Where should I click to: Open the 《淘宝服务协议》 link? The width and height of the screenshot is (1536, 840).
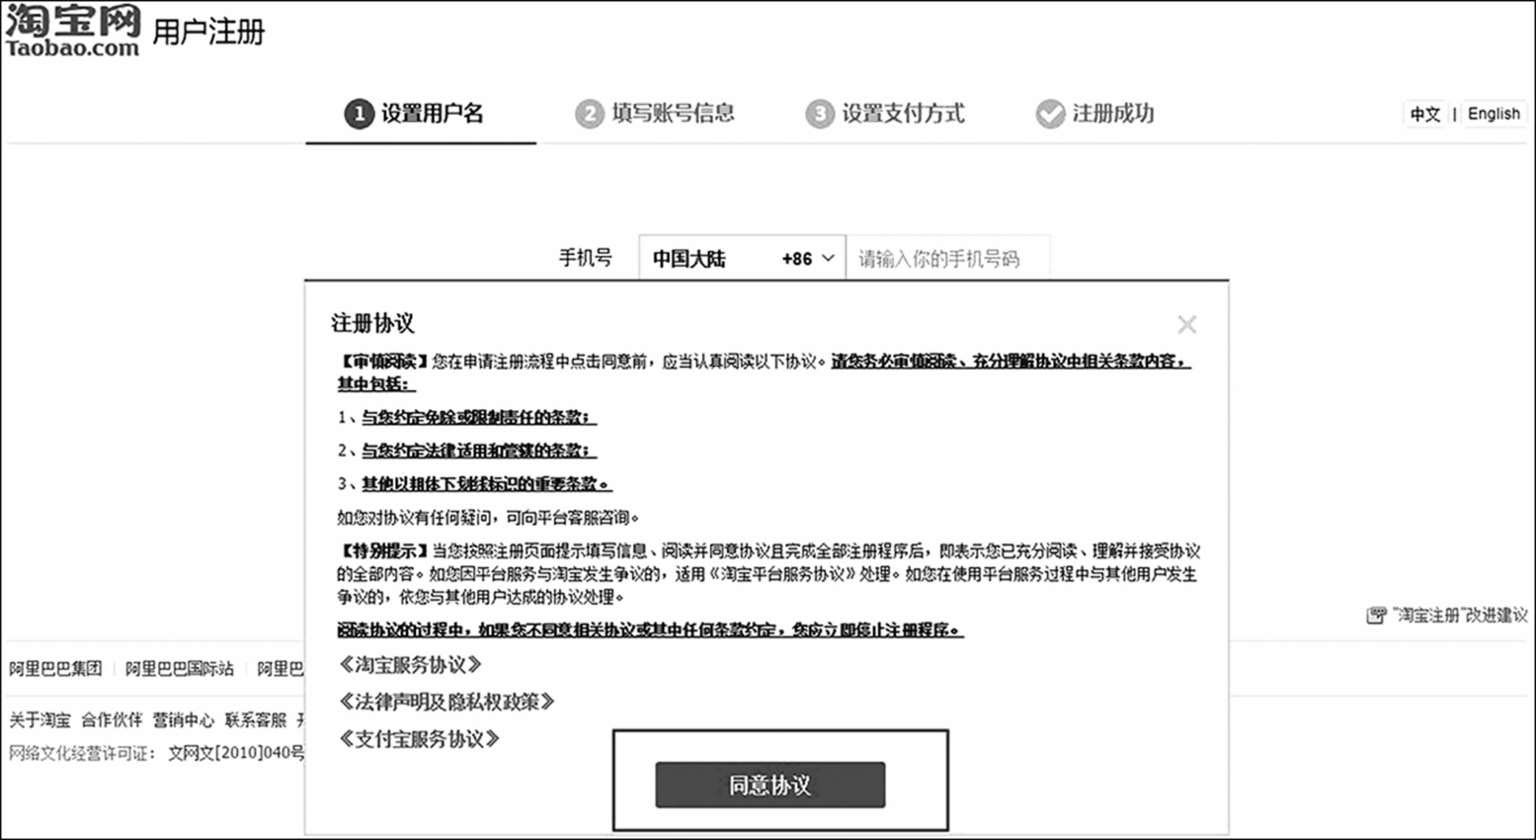[412, 664]
